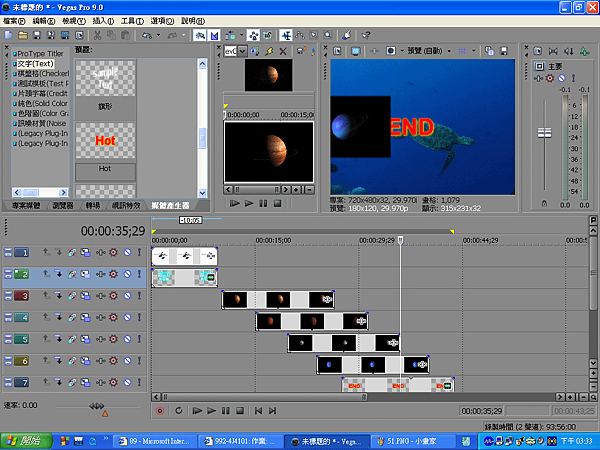Mute track 7
Screen dimensions: 600x450
pyautogui.click(x=127, y=382)
